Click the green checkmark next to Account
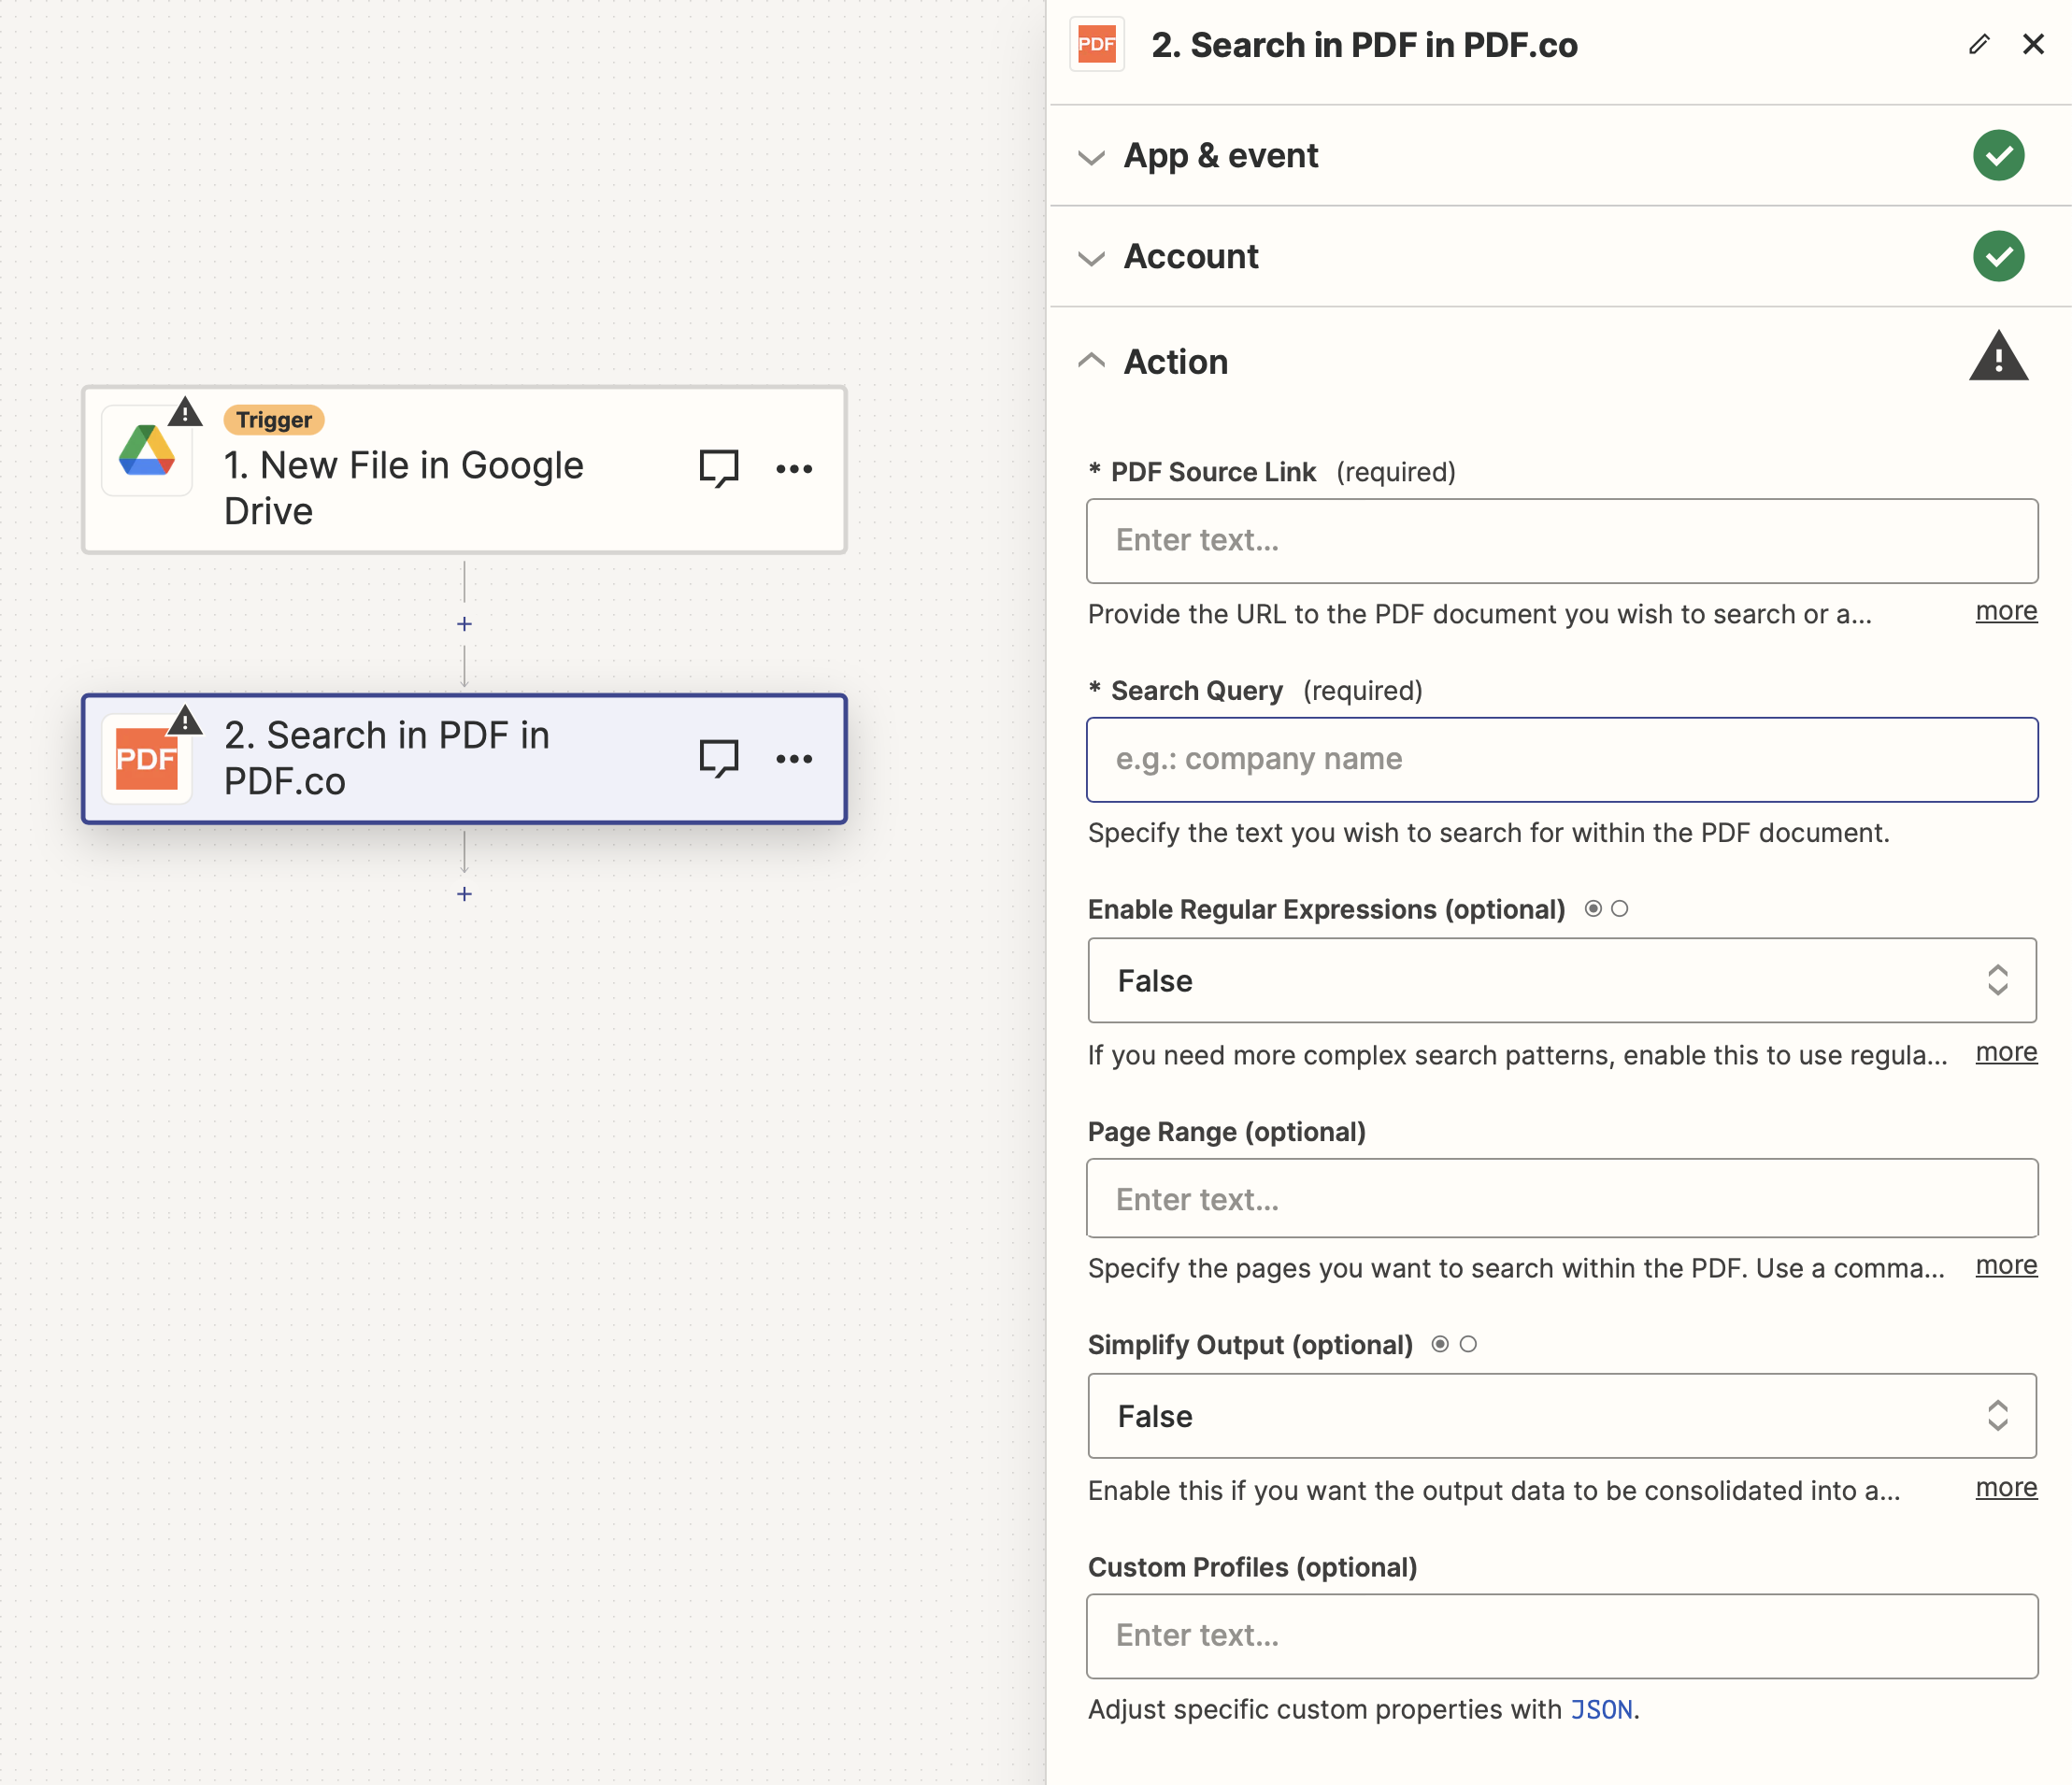 point(1997,256)
